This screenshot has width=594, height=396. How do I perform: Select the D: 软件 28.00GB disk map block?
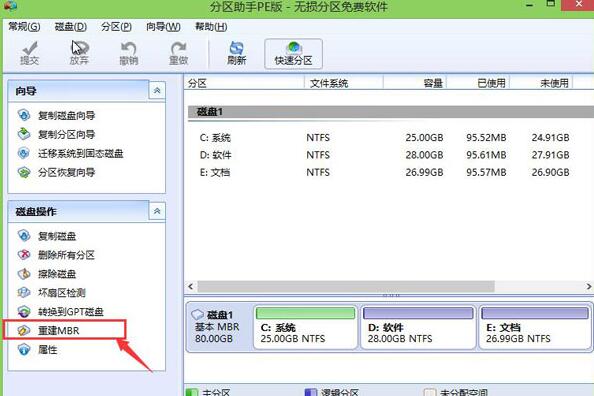[x=418, y=327]
